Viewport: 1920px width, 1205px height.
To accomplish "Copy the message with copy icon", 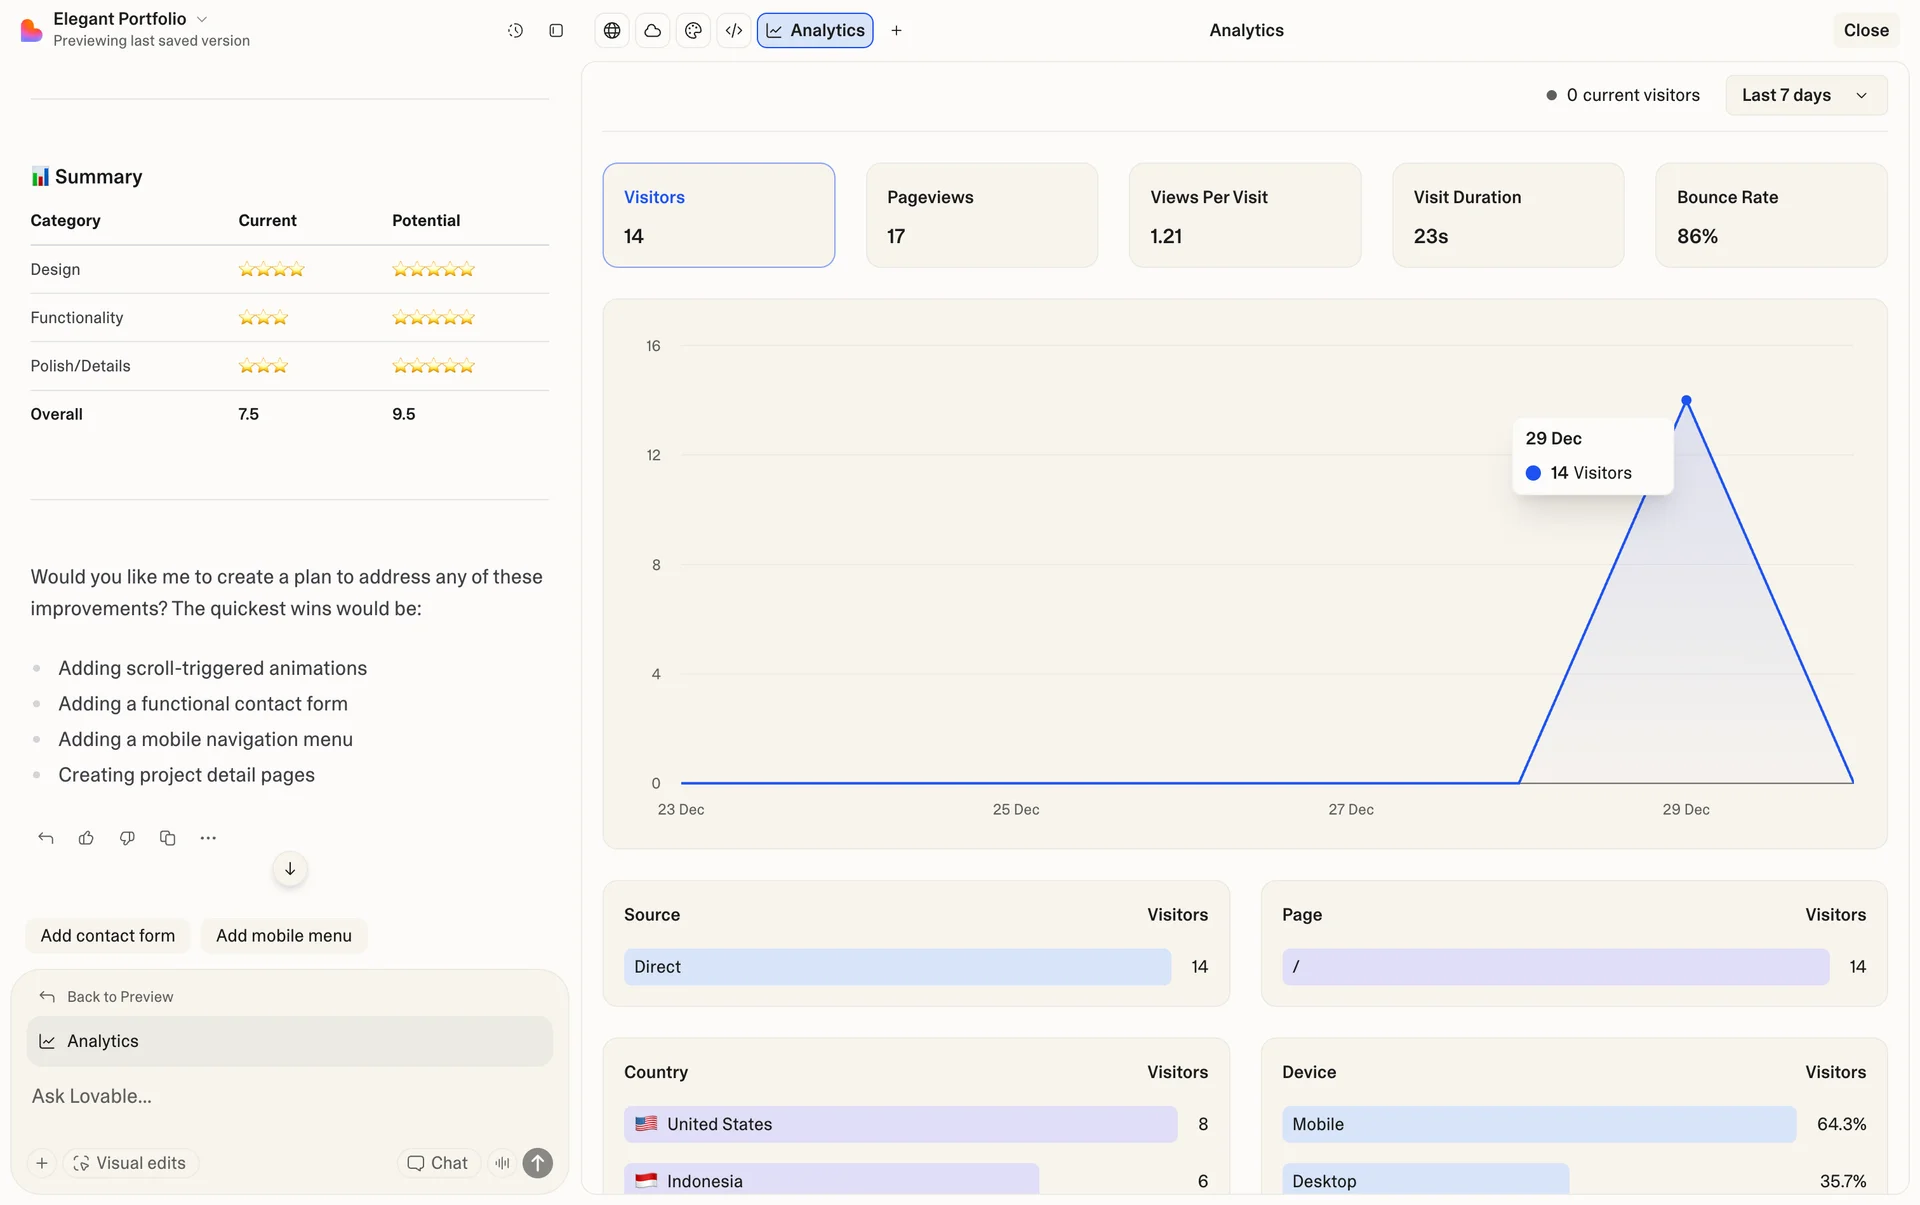I will click(168, 838).
